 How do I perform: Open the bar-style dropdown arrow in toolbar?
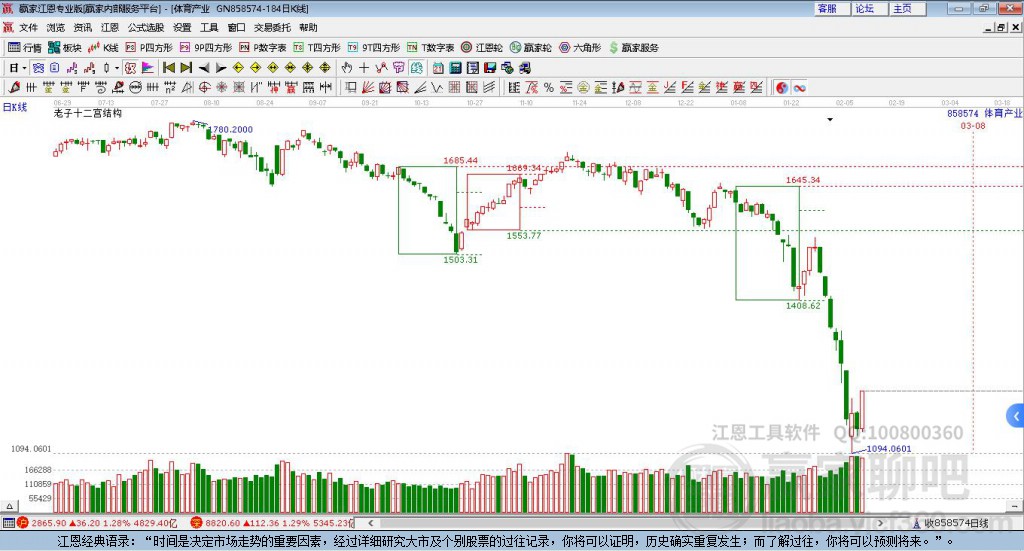tap(117, 68)
